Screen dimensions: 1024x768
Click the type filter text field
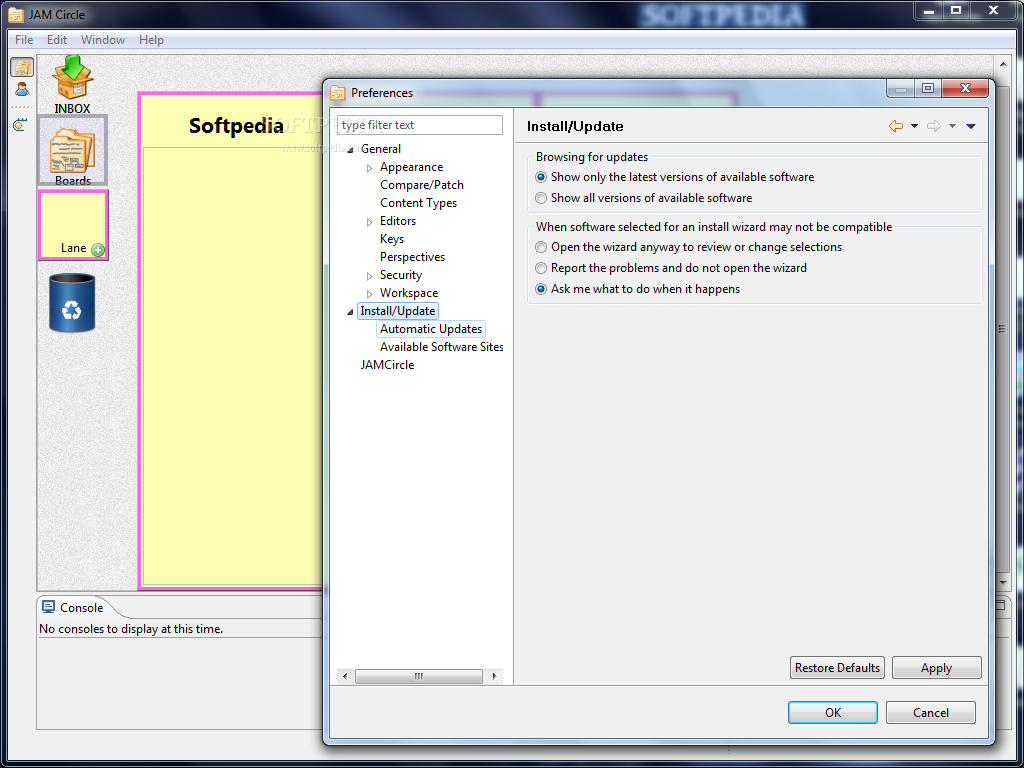point(420,125)
